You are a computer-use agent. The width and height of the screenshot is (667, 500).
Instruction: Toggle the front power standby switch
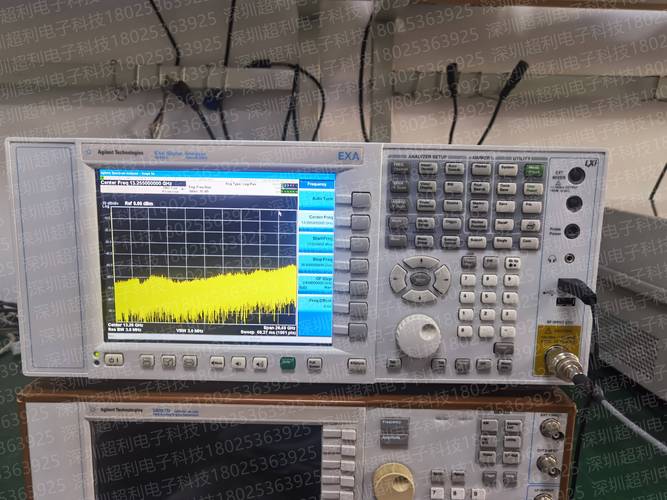coord(114,360)
